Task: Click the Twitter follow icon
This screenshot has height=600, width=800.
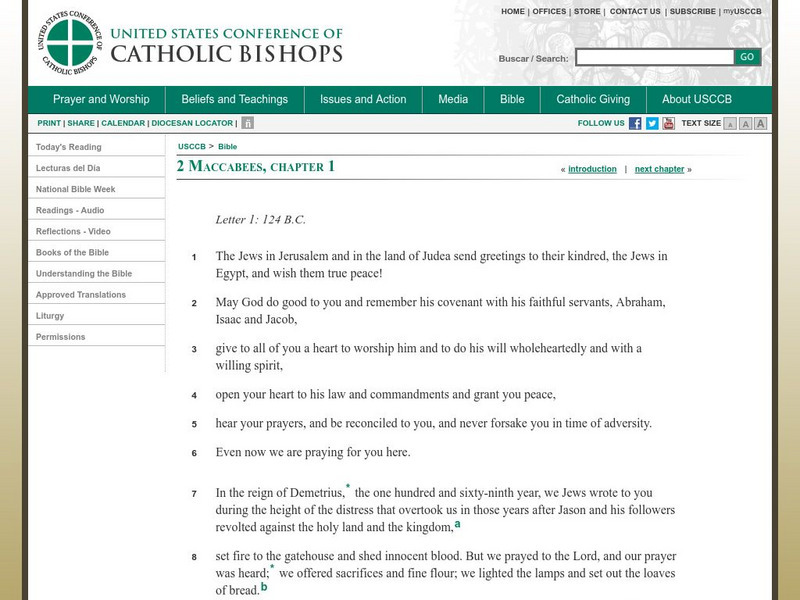Action: (x=653, y=124)
